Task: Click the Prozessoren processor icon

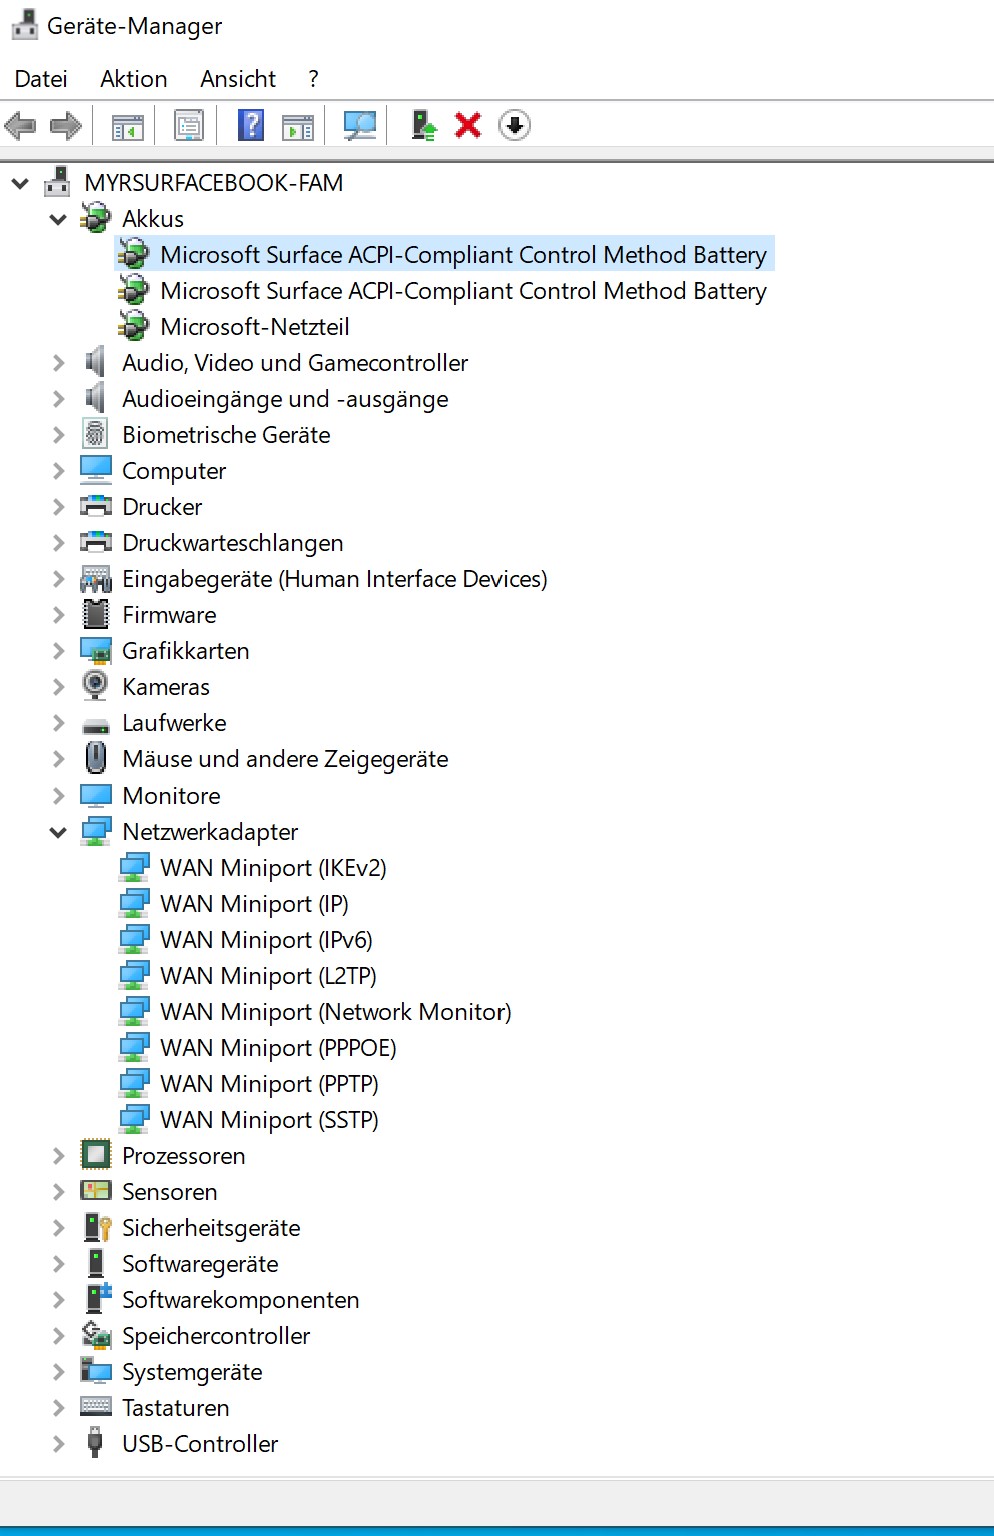Action: (x=96, y=1155)
